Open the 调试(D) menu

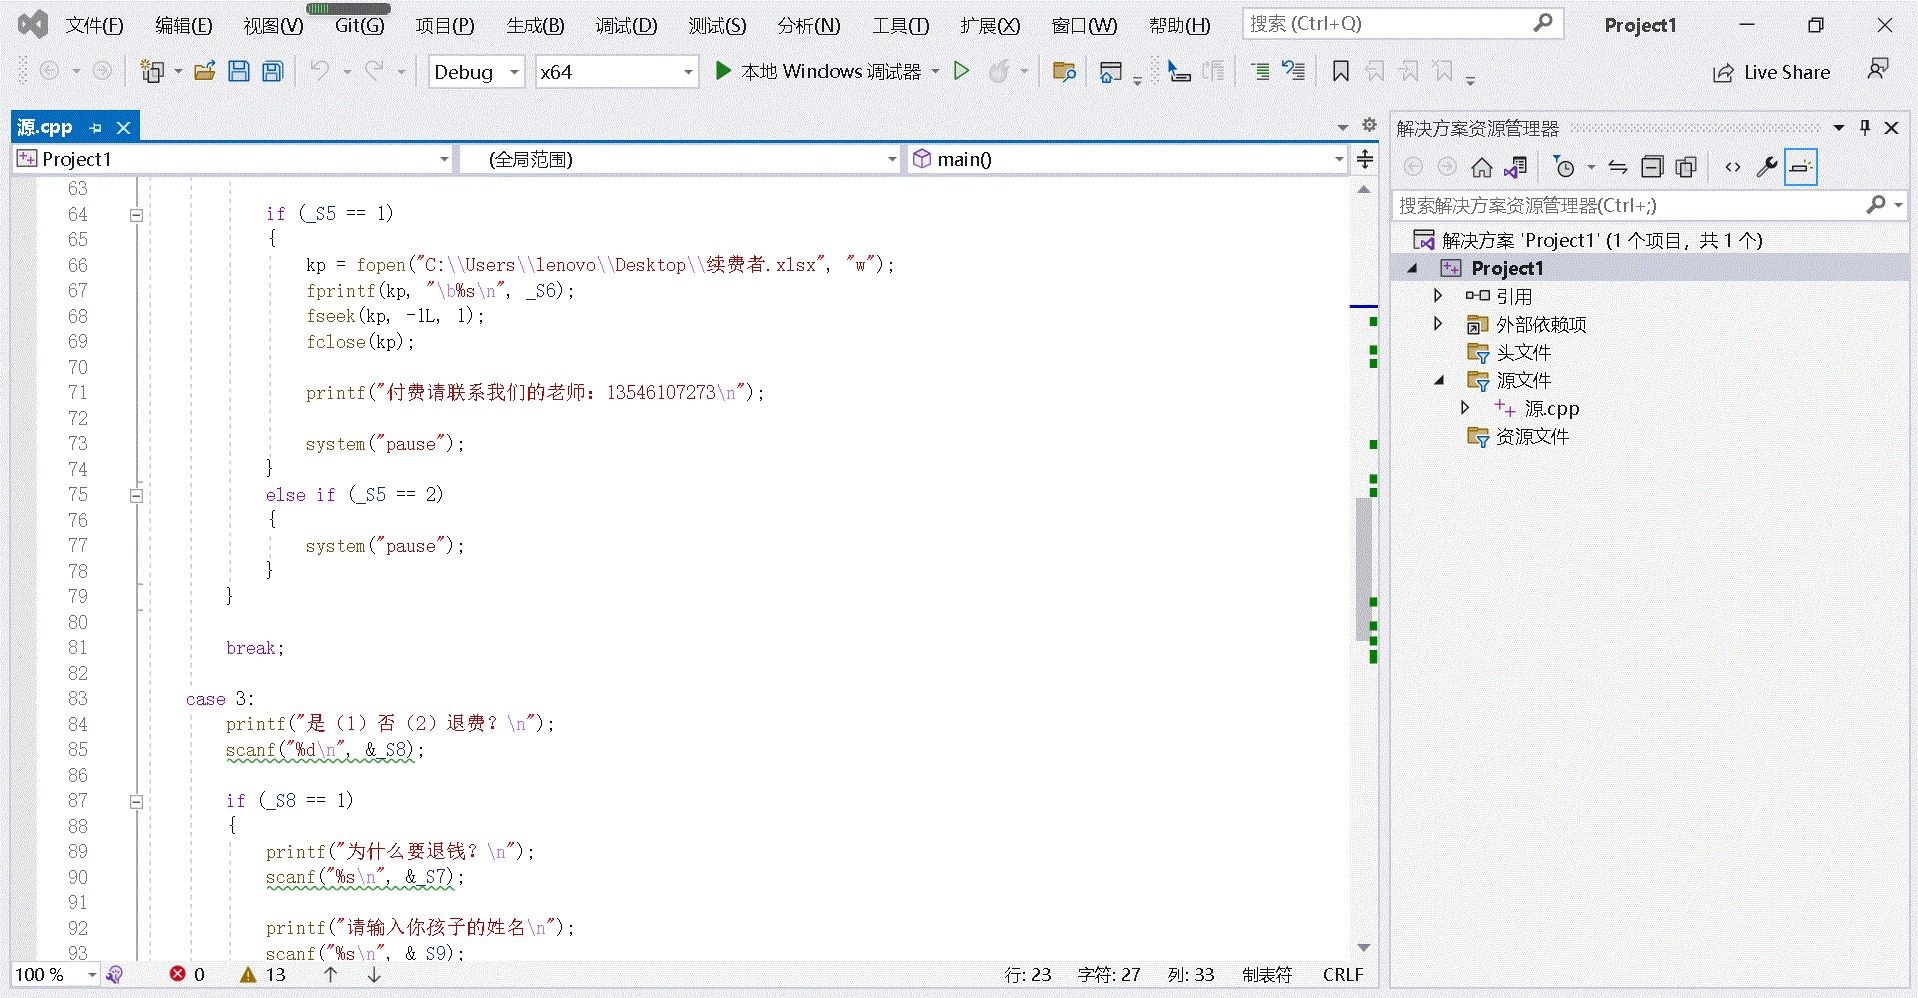click(x=626, y=25)
